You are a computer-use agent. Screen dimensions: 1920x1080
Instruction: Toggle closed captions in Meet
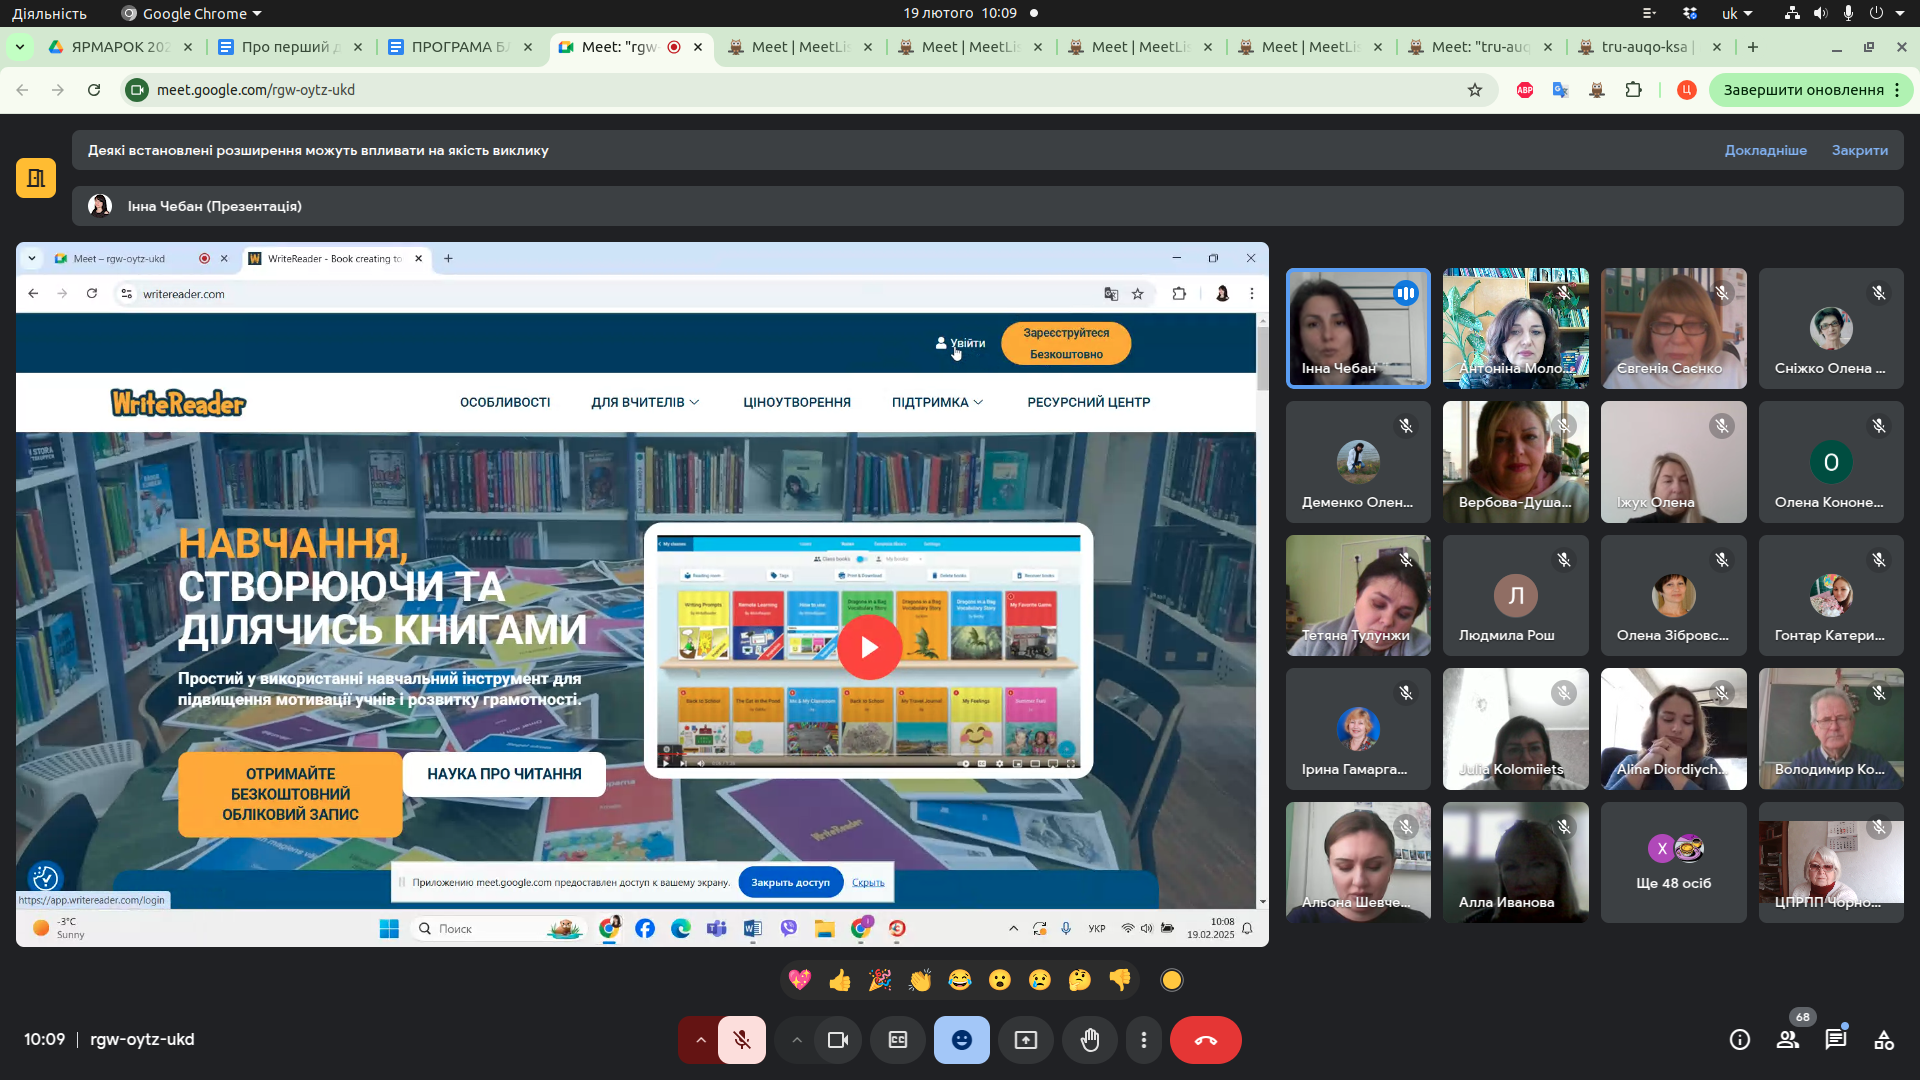coord(898,1040)
